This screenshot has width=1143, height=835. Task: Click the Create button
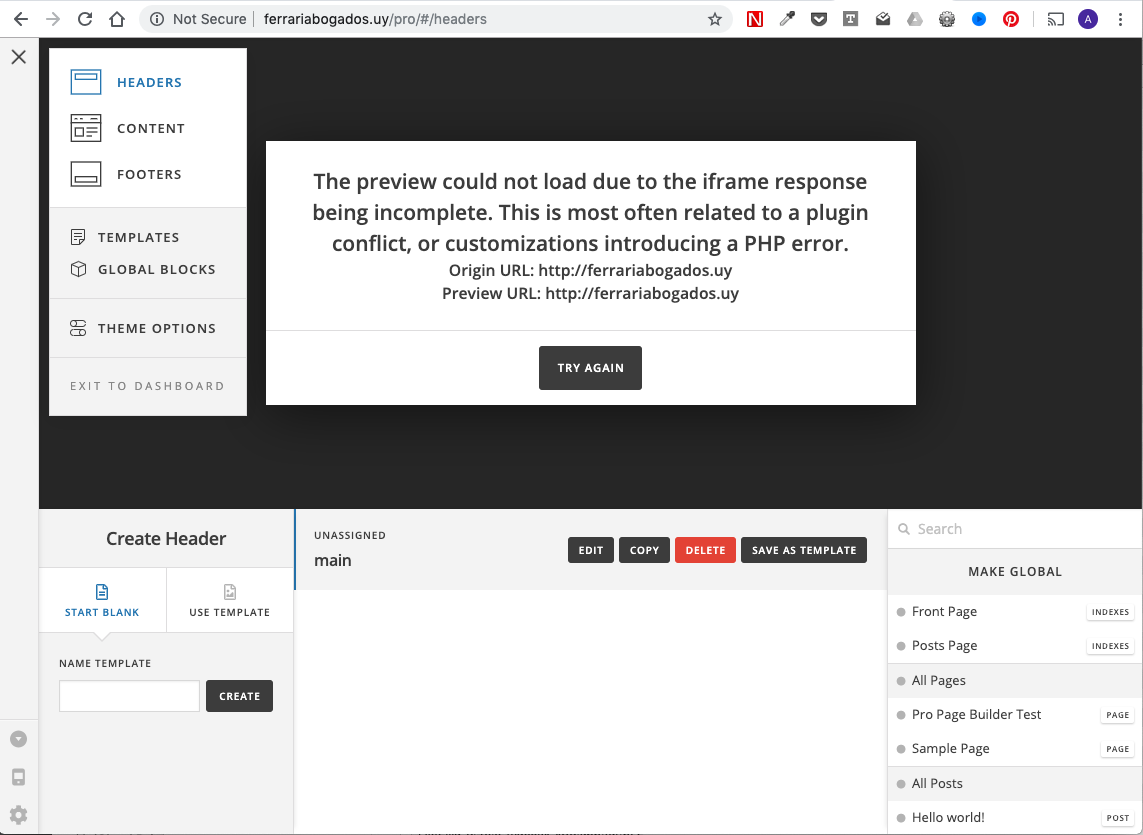[x=239, y=696]
